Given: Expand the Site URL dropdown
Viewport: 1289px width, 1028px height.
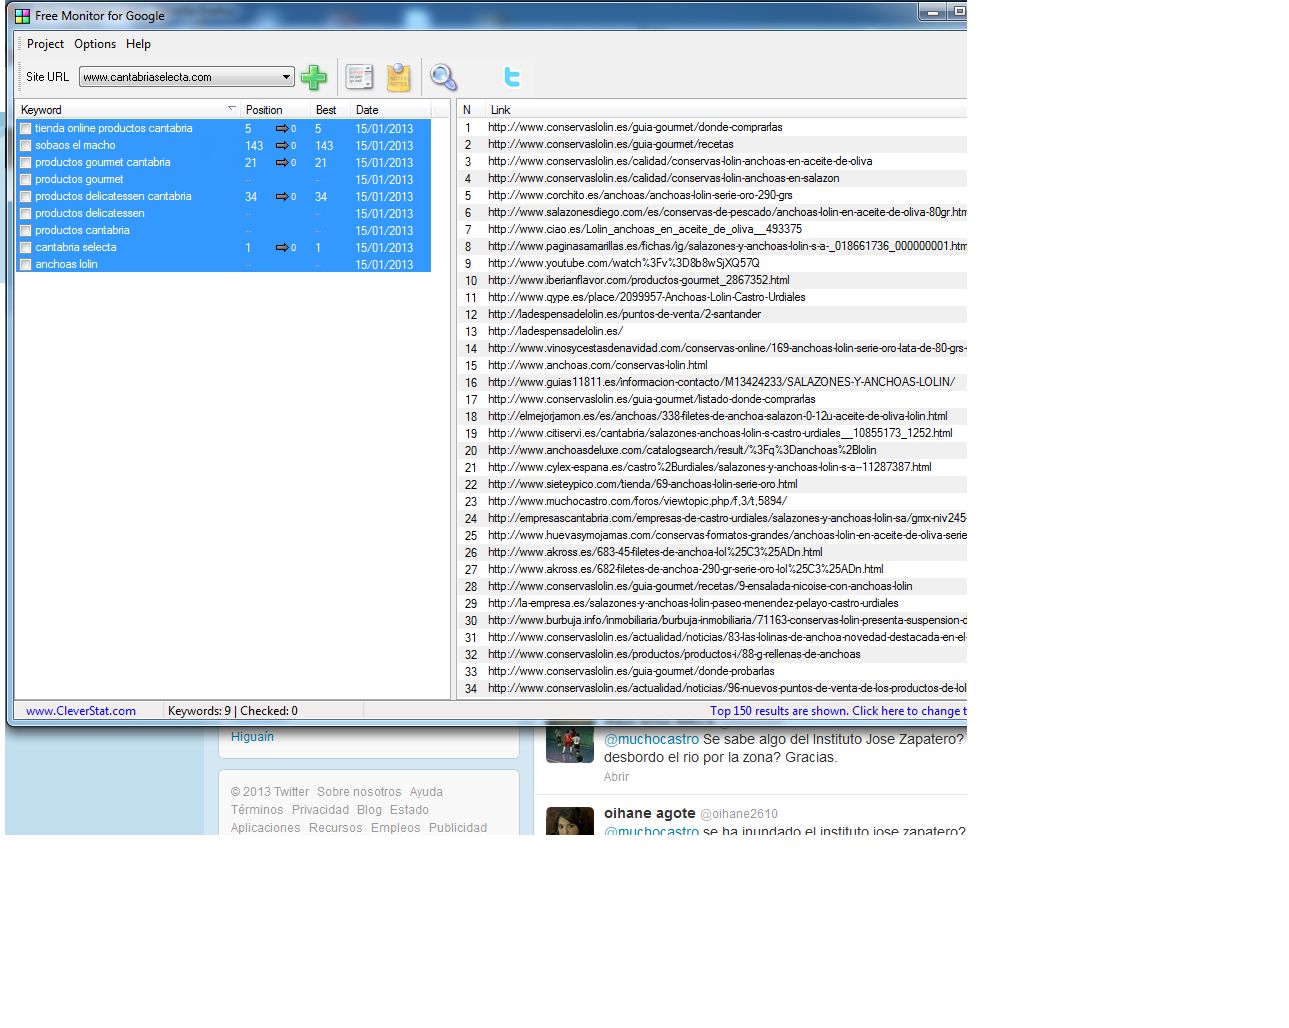Looking at the screenshot, I should [286, 77].
